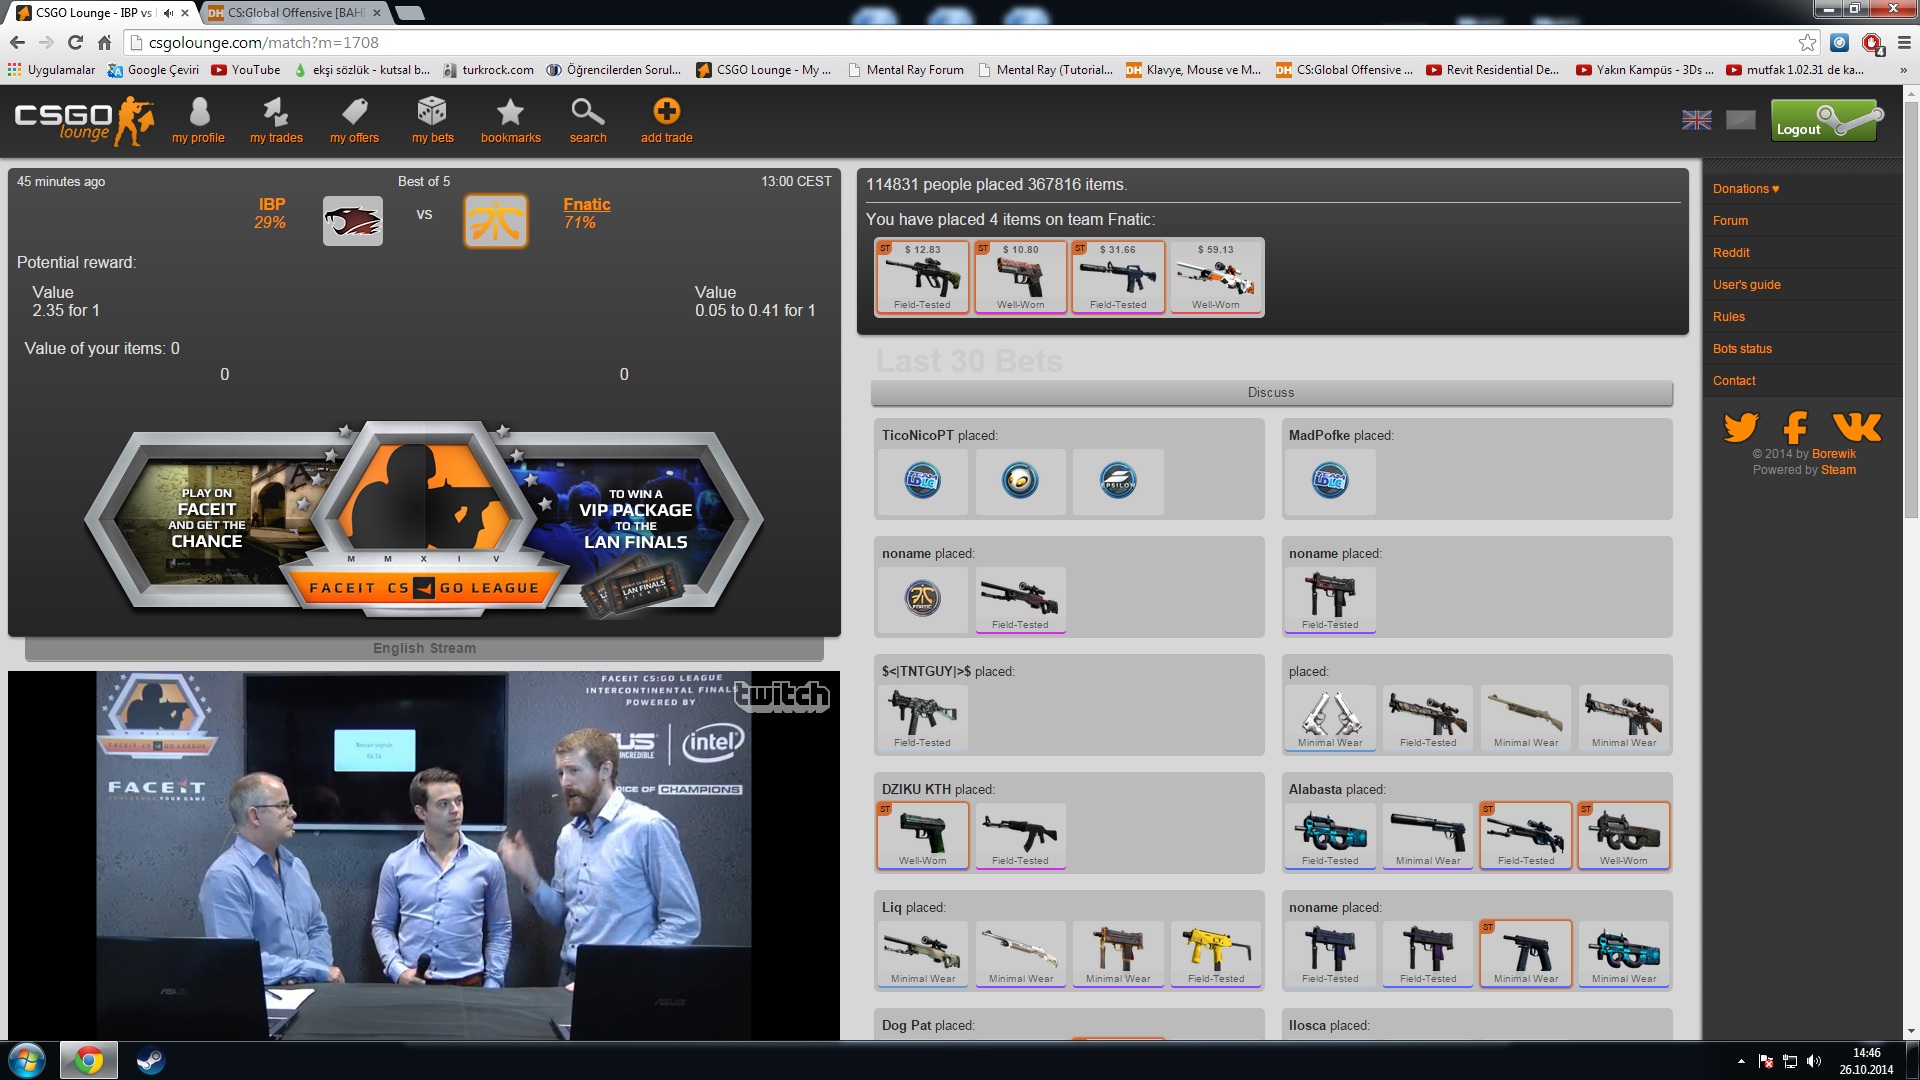
Task: Open the Fnatic team link
Action: point(586,204)
